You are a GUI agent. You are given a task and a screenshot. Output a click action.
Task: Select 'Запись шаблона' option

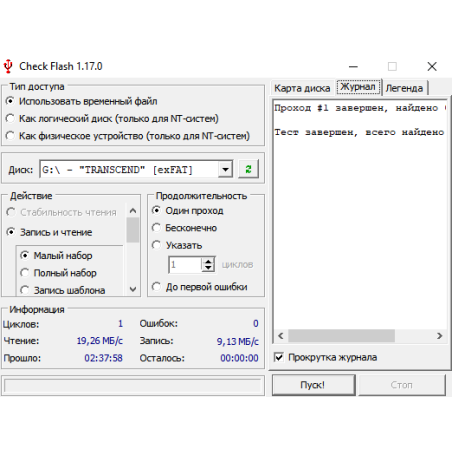pyautogui.click(x=63, y=290)
